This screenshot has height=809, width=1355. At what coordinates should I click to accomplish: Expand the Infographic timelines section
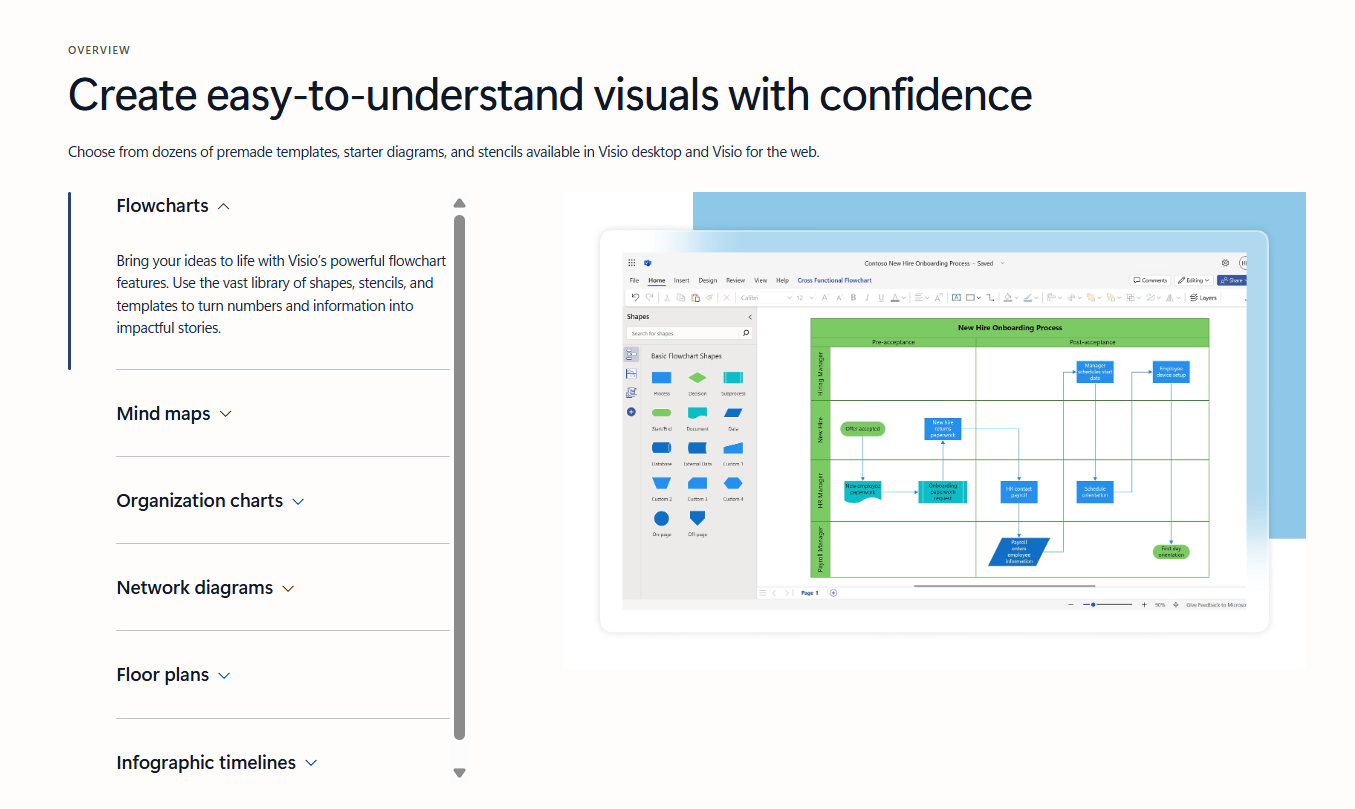point(217,763)
